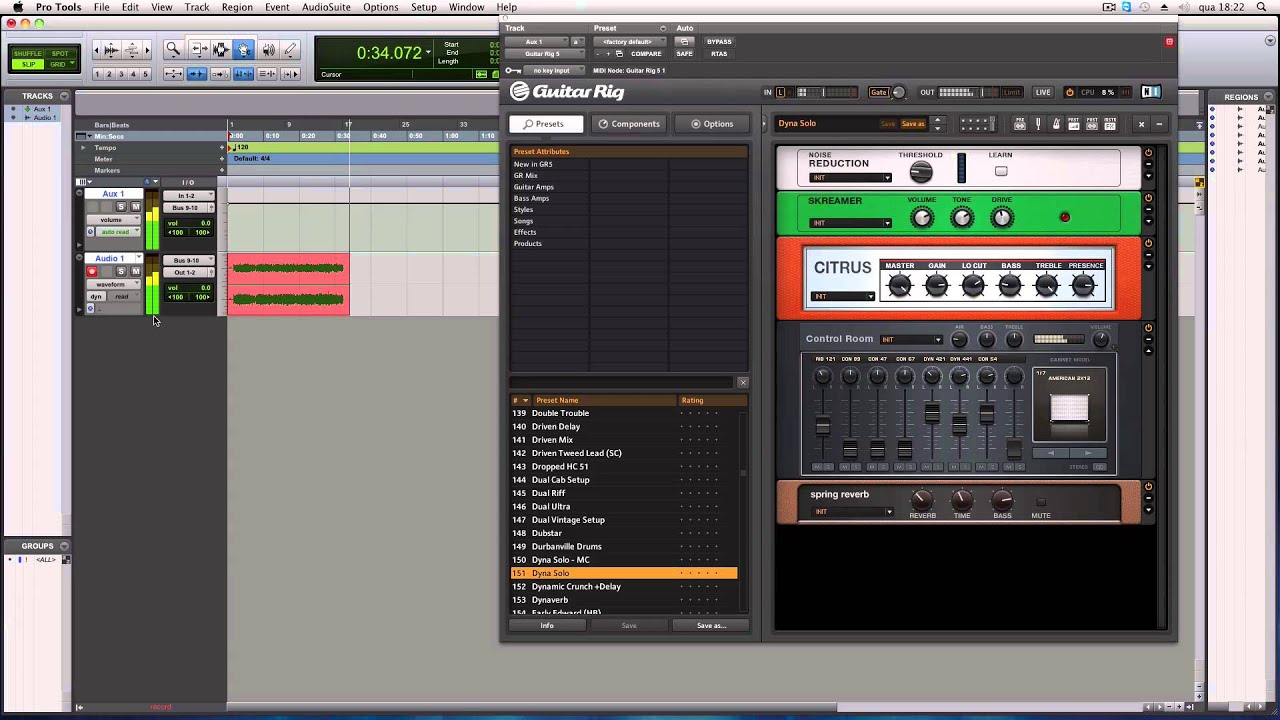
Task: Solo the Aux 1 track
Action: (x=121, y=207)
